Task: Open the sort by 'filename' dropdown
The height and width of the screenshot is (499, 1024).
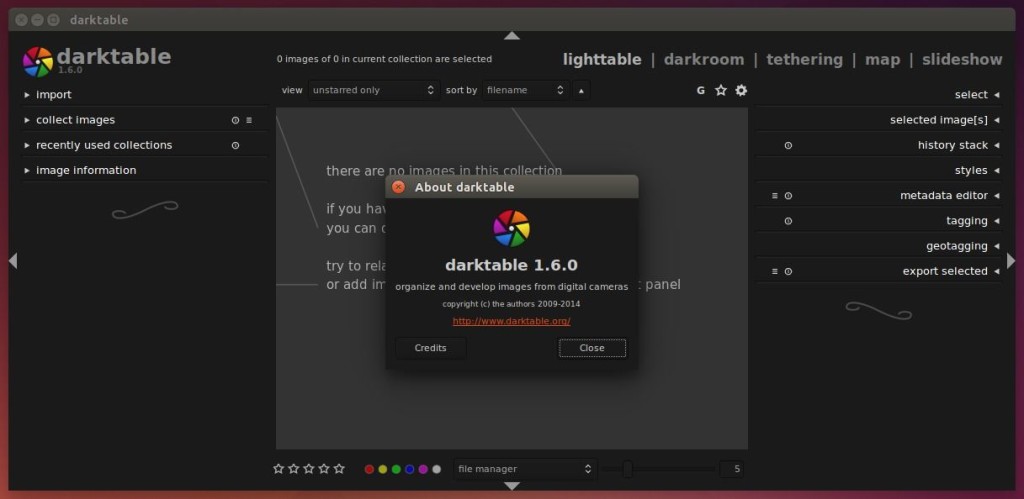Action: click(x=526, y=90)
